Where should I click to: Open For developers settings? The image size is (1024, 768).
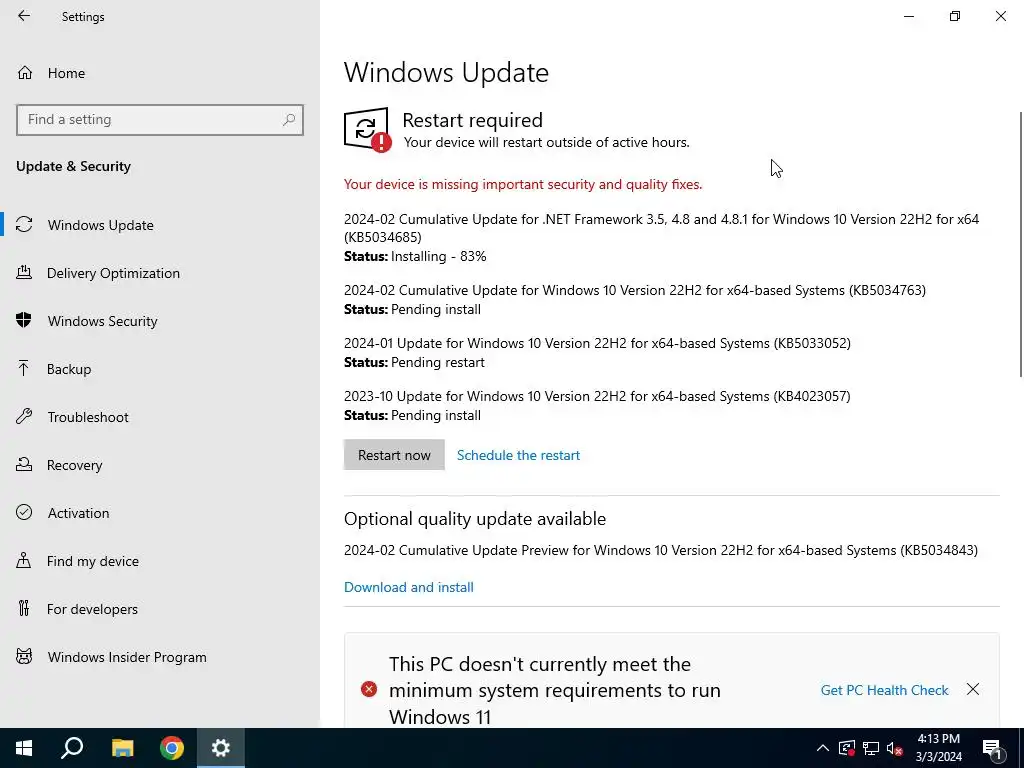pyautogui.click(x=160, y=609)
